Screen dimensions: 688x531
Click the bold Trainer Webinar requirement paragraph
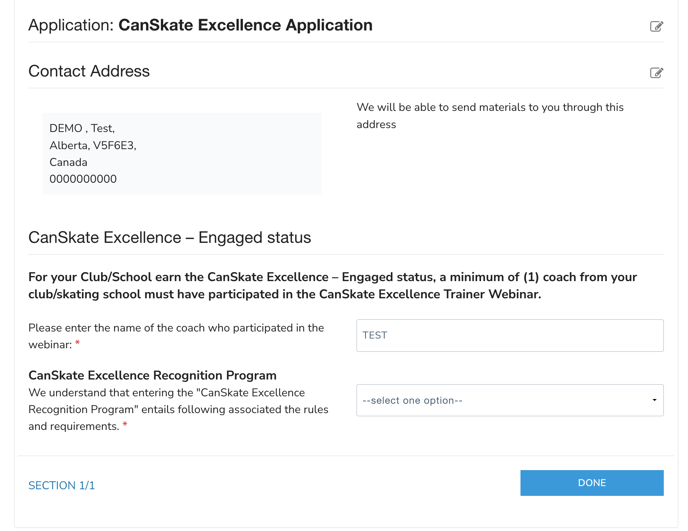[332, 286]
